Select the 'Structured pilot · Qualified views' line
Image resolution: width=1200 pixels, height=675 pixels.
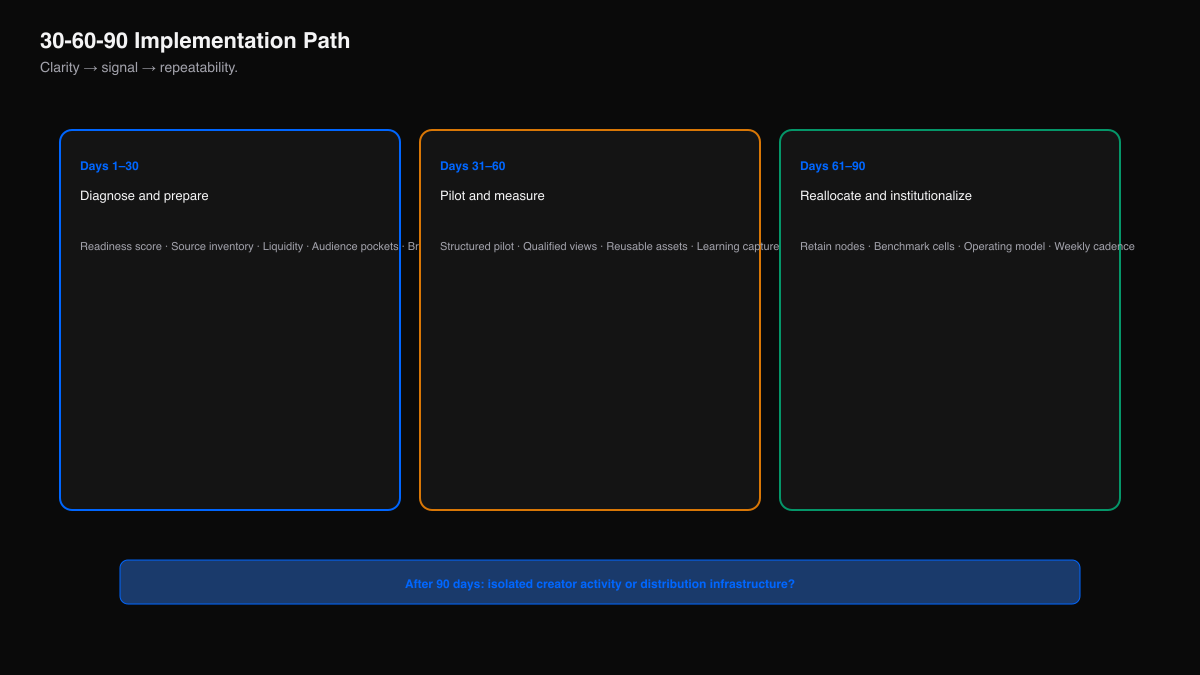click(x=609, y=246)
